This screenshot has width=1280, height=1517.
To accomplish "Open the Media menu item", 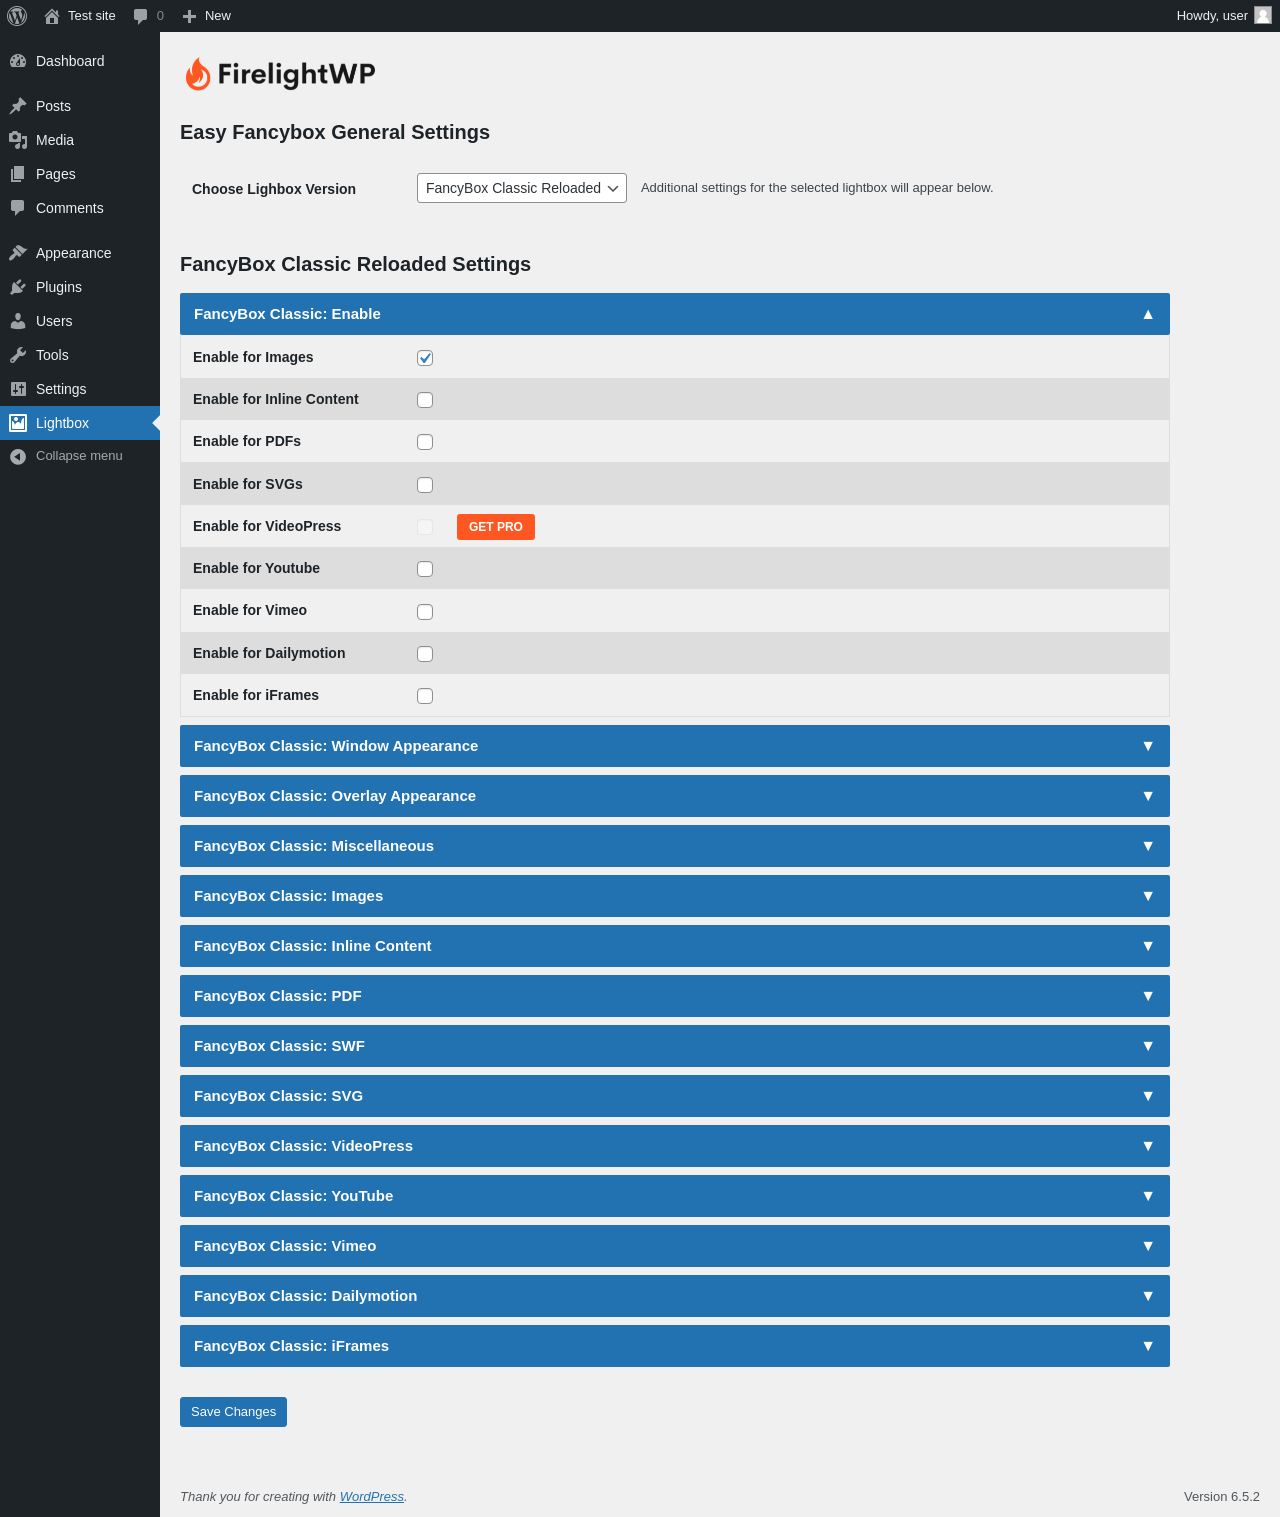I will tap(80, 140).
